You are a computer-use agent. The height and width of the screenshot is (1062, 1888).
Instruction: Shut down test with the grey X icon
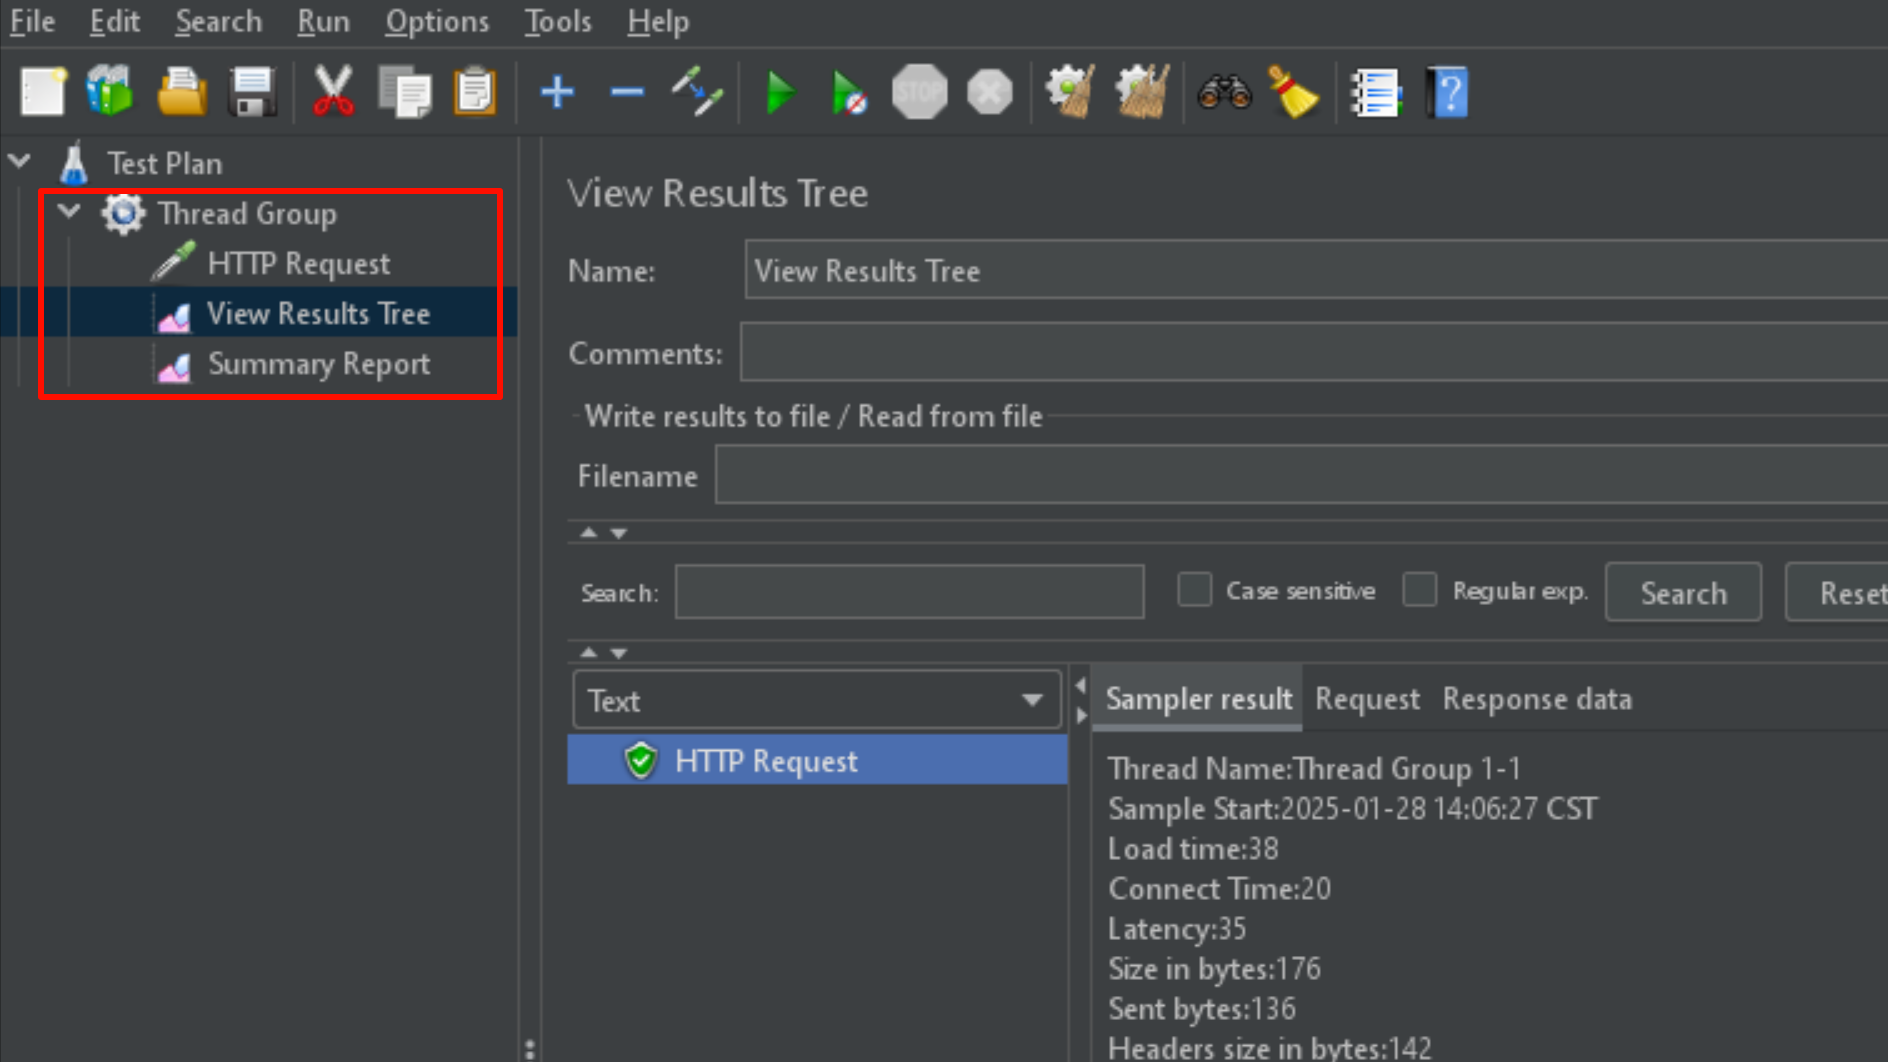point(990,92)
